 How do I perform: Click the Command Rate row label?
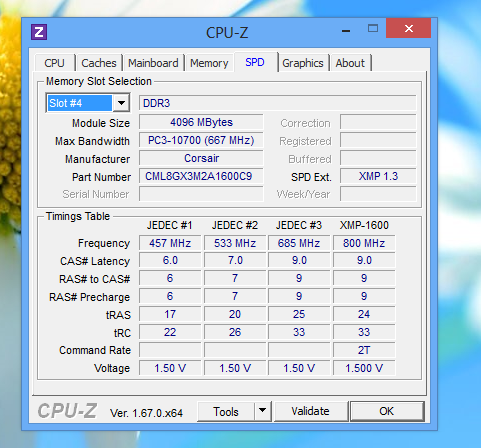click(95, 350)
